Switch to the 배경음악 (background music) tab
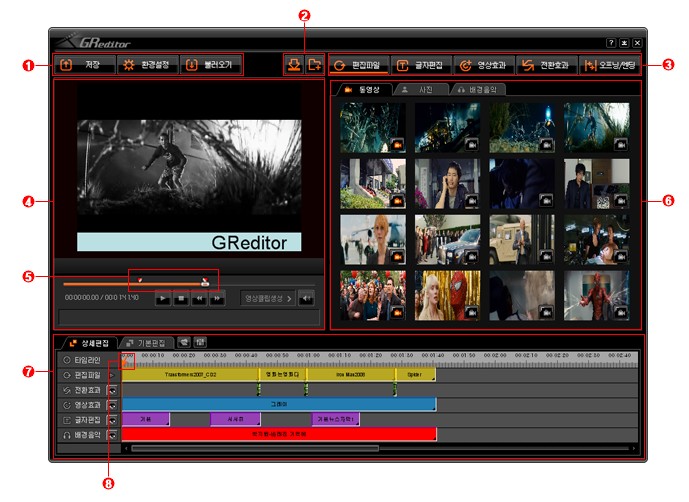 click(x=478, y=90)
